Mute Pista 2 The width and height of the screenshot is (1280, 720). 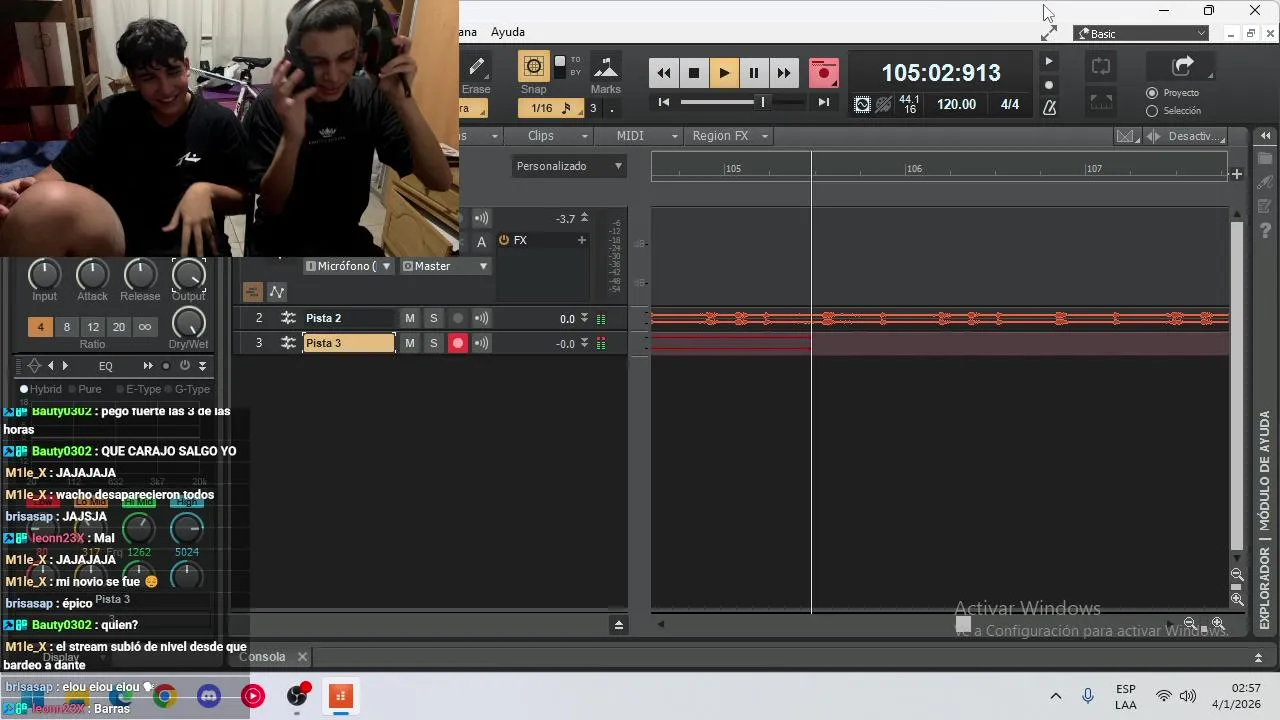pyautogui.click(x=409, y=318)
